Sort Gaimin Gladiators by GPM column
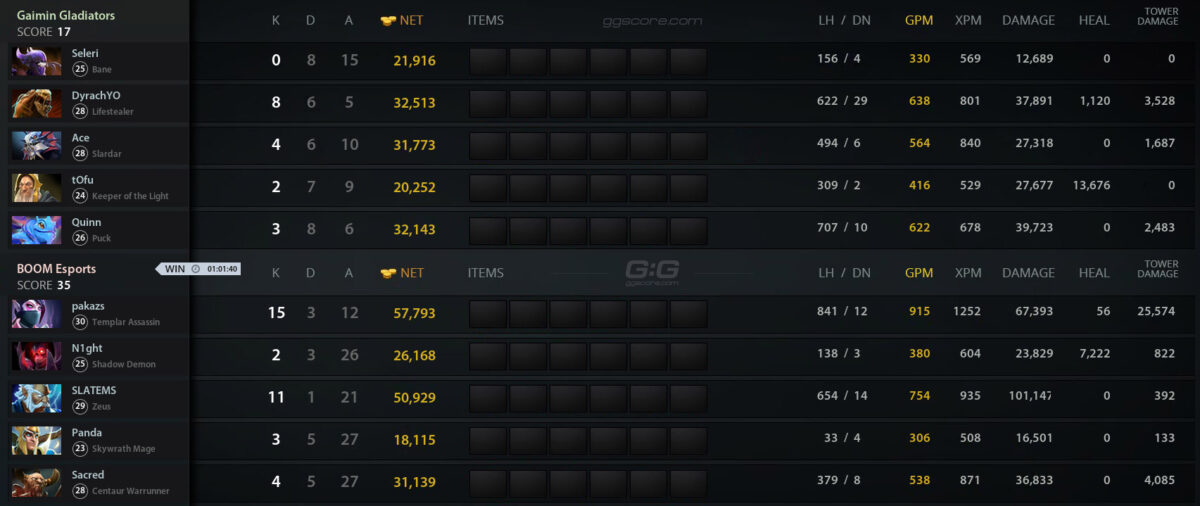Viewport: 1200px width, 506px height. pos(919,20)
